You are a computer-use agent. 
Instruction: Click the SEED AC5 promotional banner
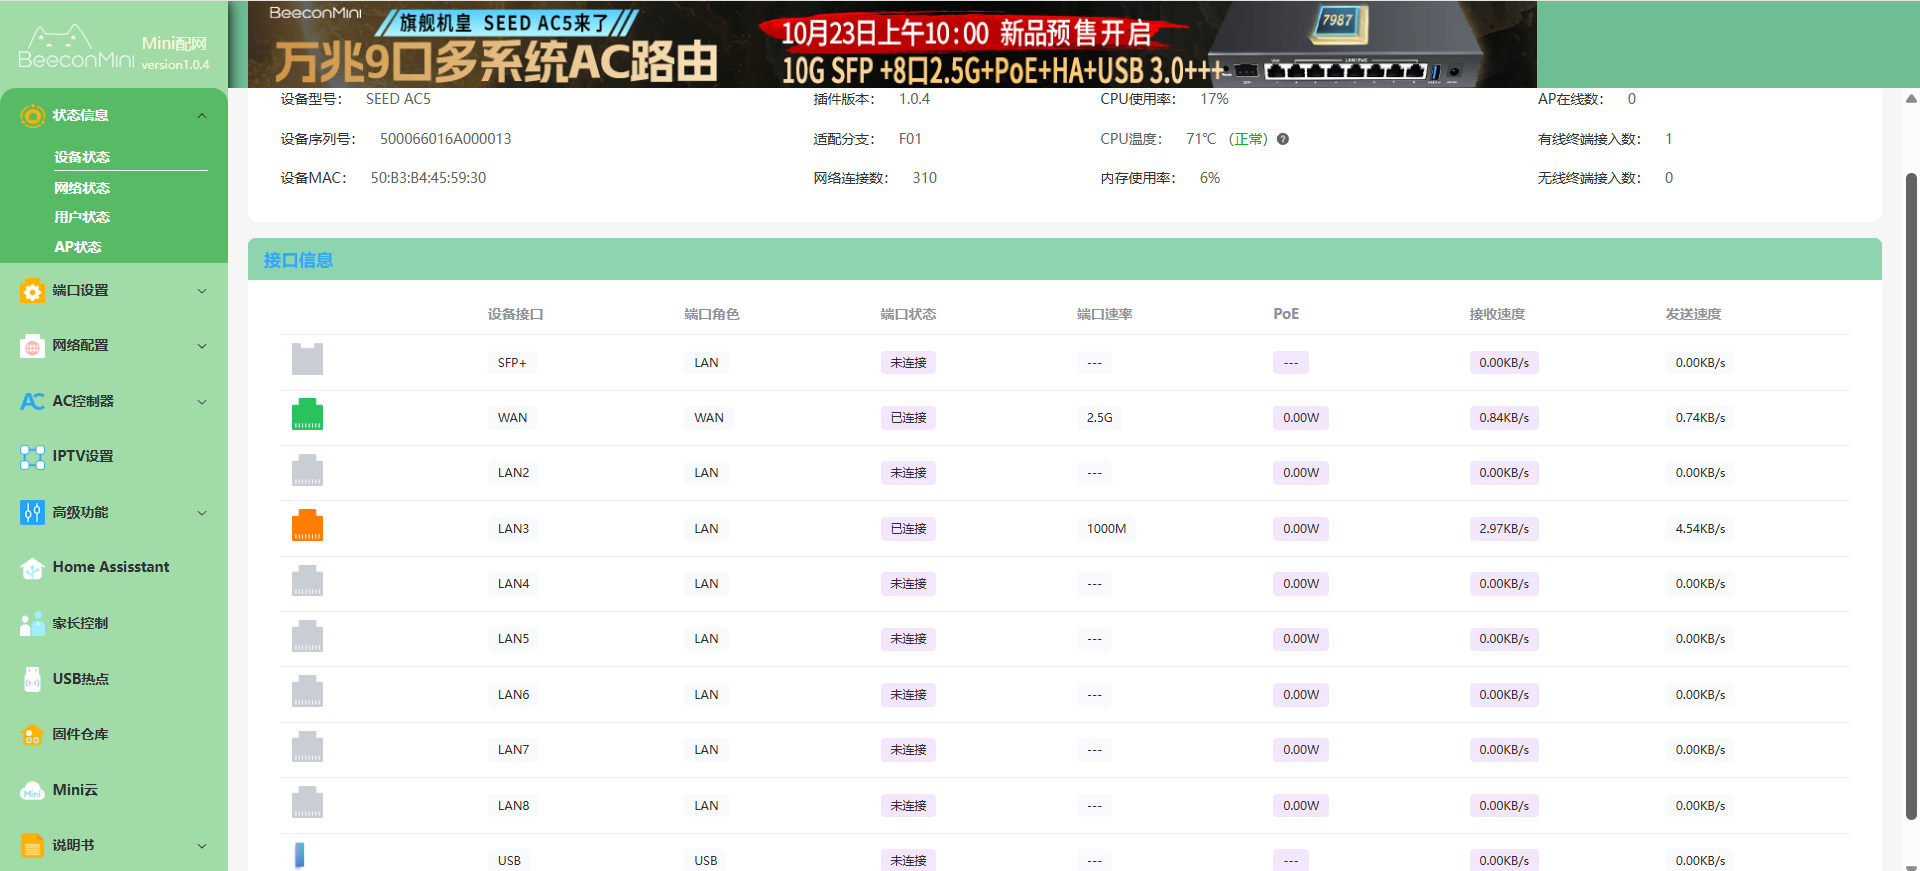pyautogui.click(x=891, y=45)
